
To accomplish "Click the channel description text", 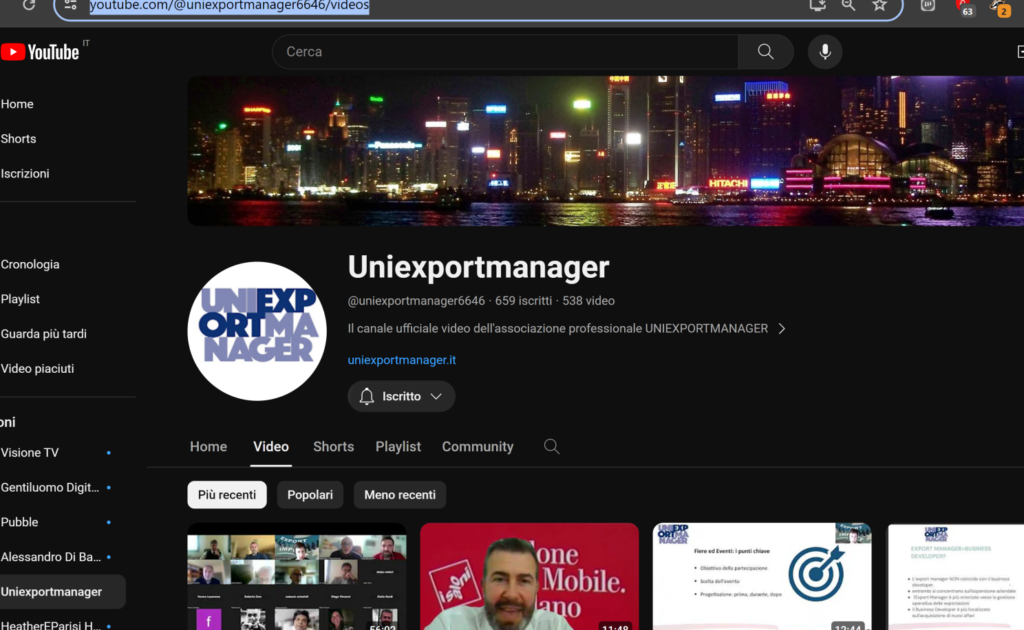I will click(558, 328).
